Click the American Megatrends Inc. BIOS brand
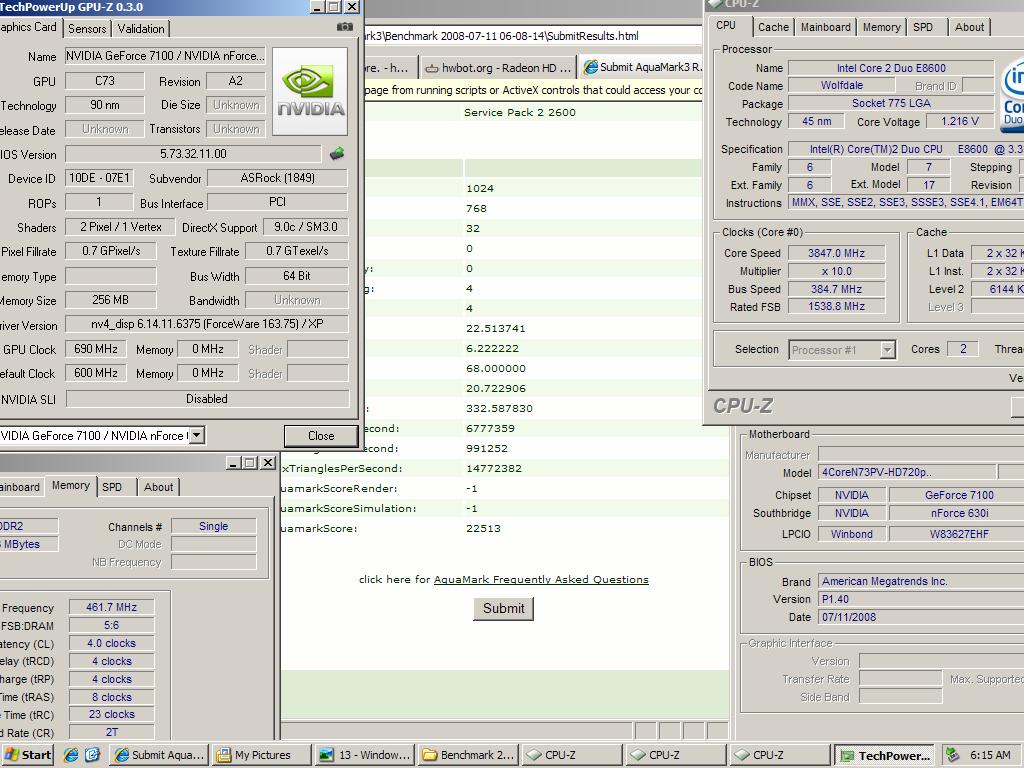Image resolution: width=1024 pixels, height=768 pixels. pyautogui.click(x=921, y=581)
